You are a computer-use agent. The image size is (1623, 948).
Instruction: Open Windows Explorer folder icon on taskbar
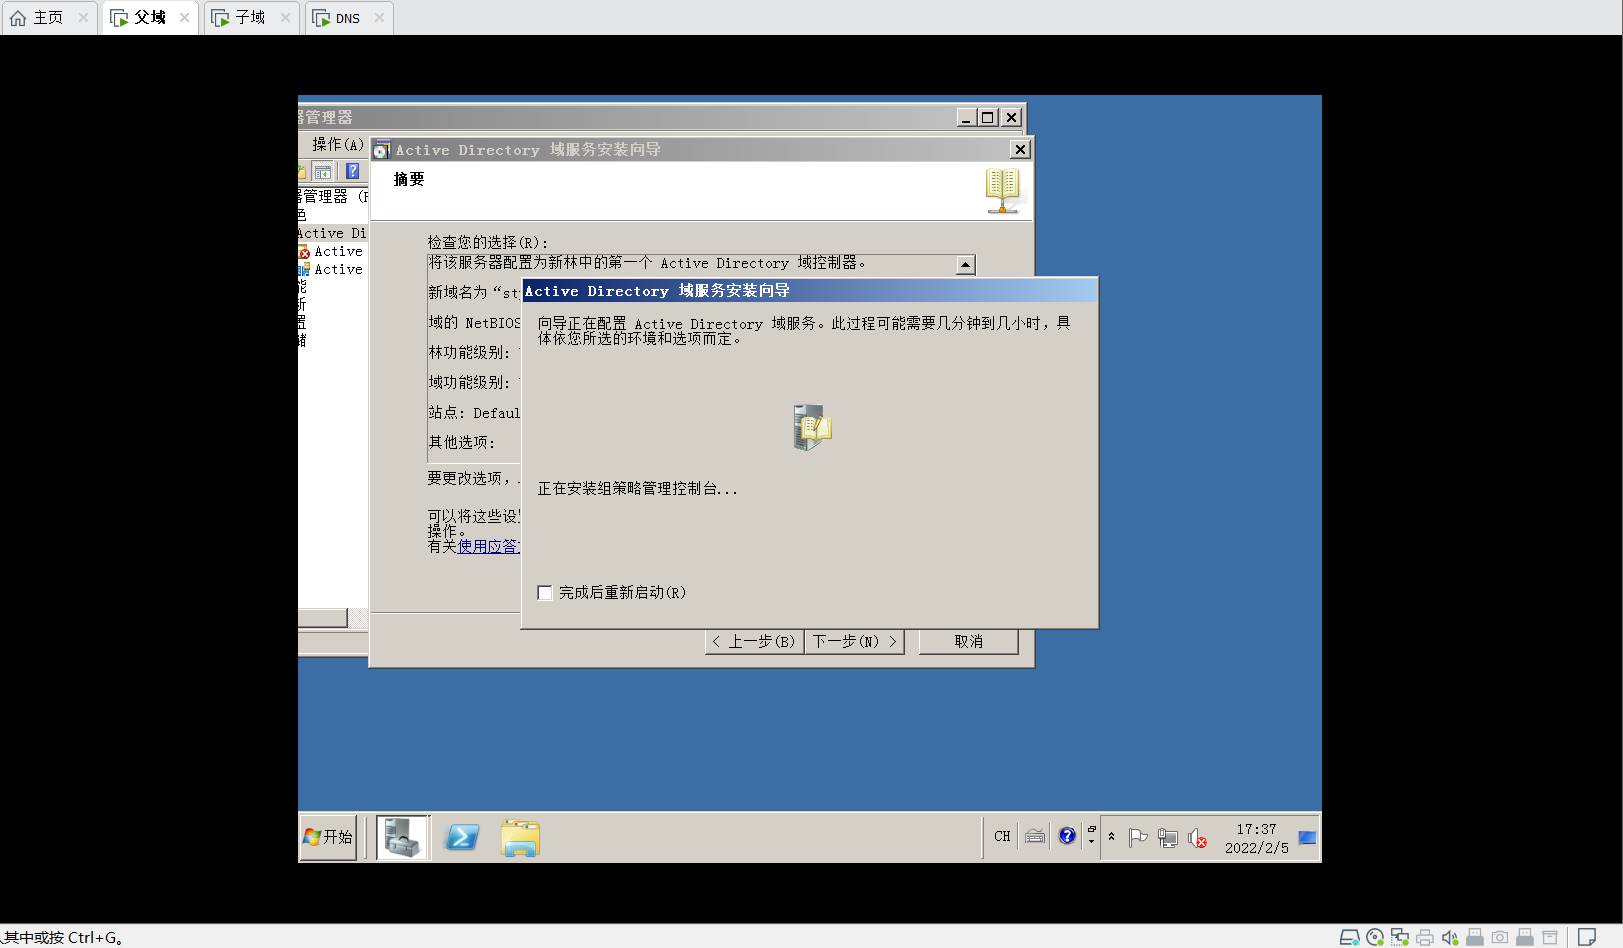tap(520, 838)
